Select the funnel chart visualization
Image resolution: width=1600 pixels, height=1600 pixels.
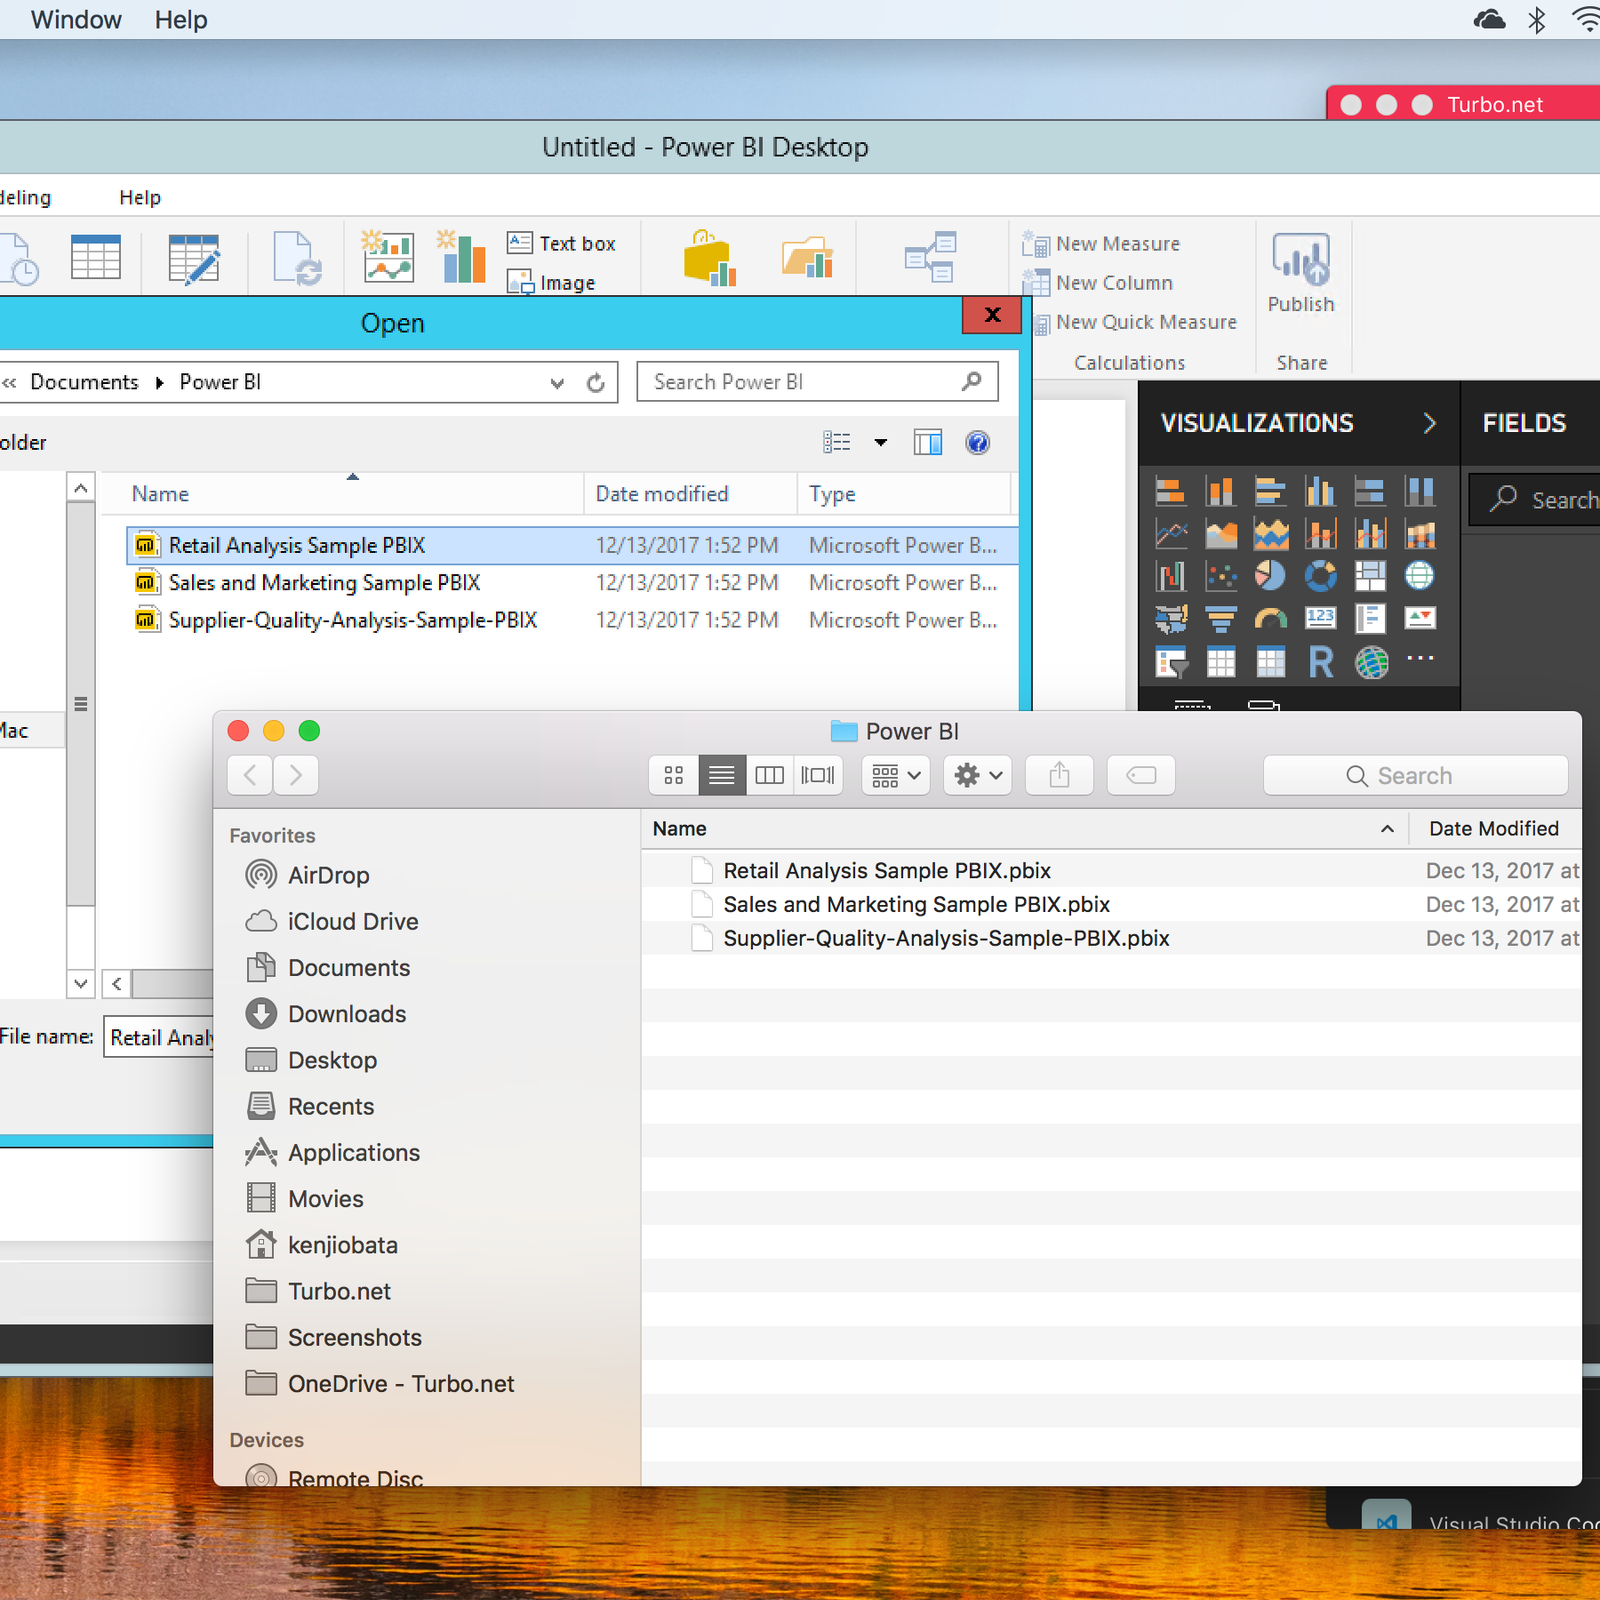[x=1221, y=619]
